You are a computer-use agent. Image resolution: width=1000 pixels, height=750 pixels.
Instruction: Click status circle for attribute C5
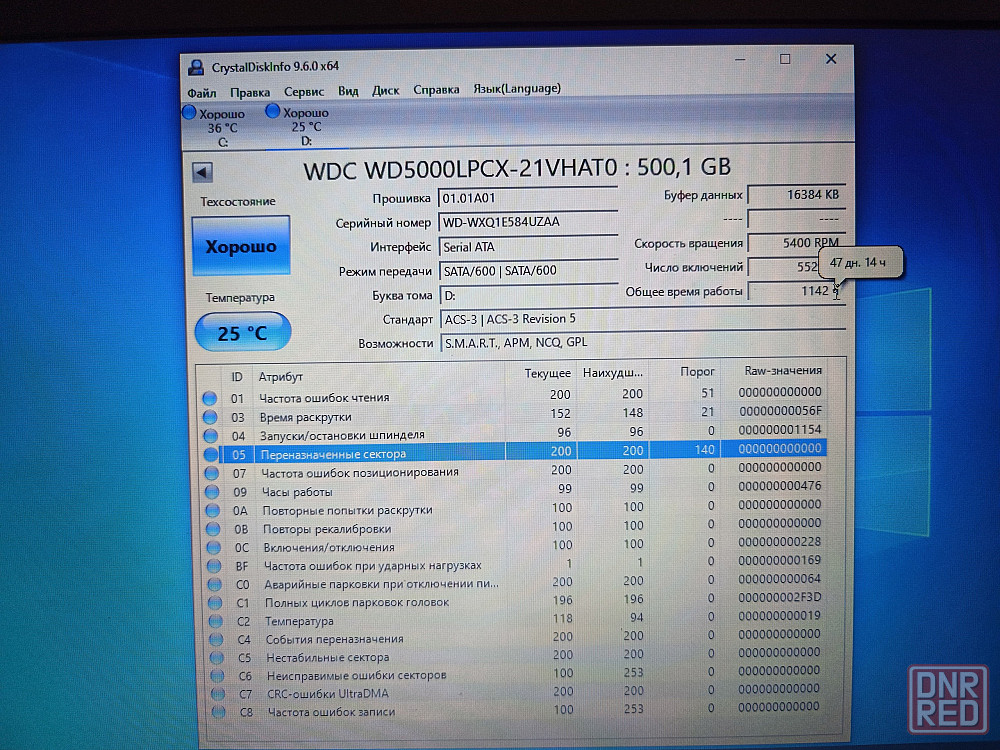point(217,658)
